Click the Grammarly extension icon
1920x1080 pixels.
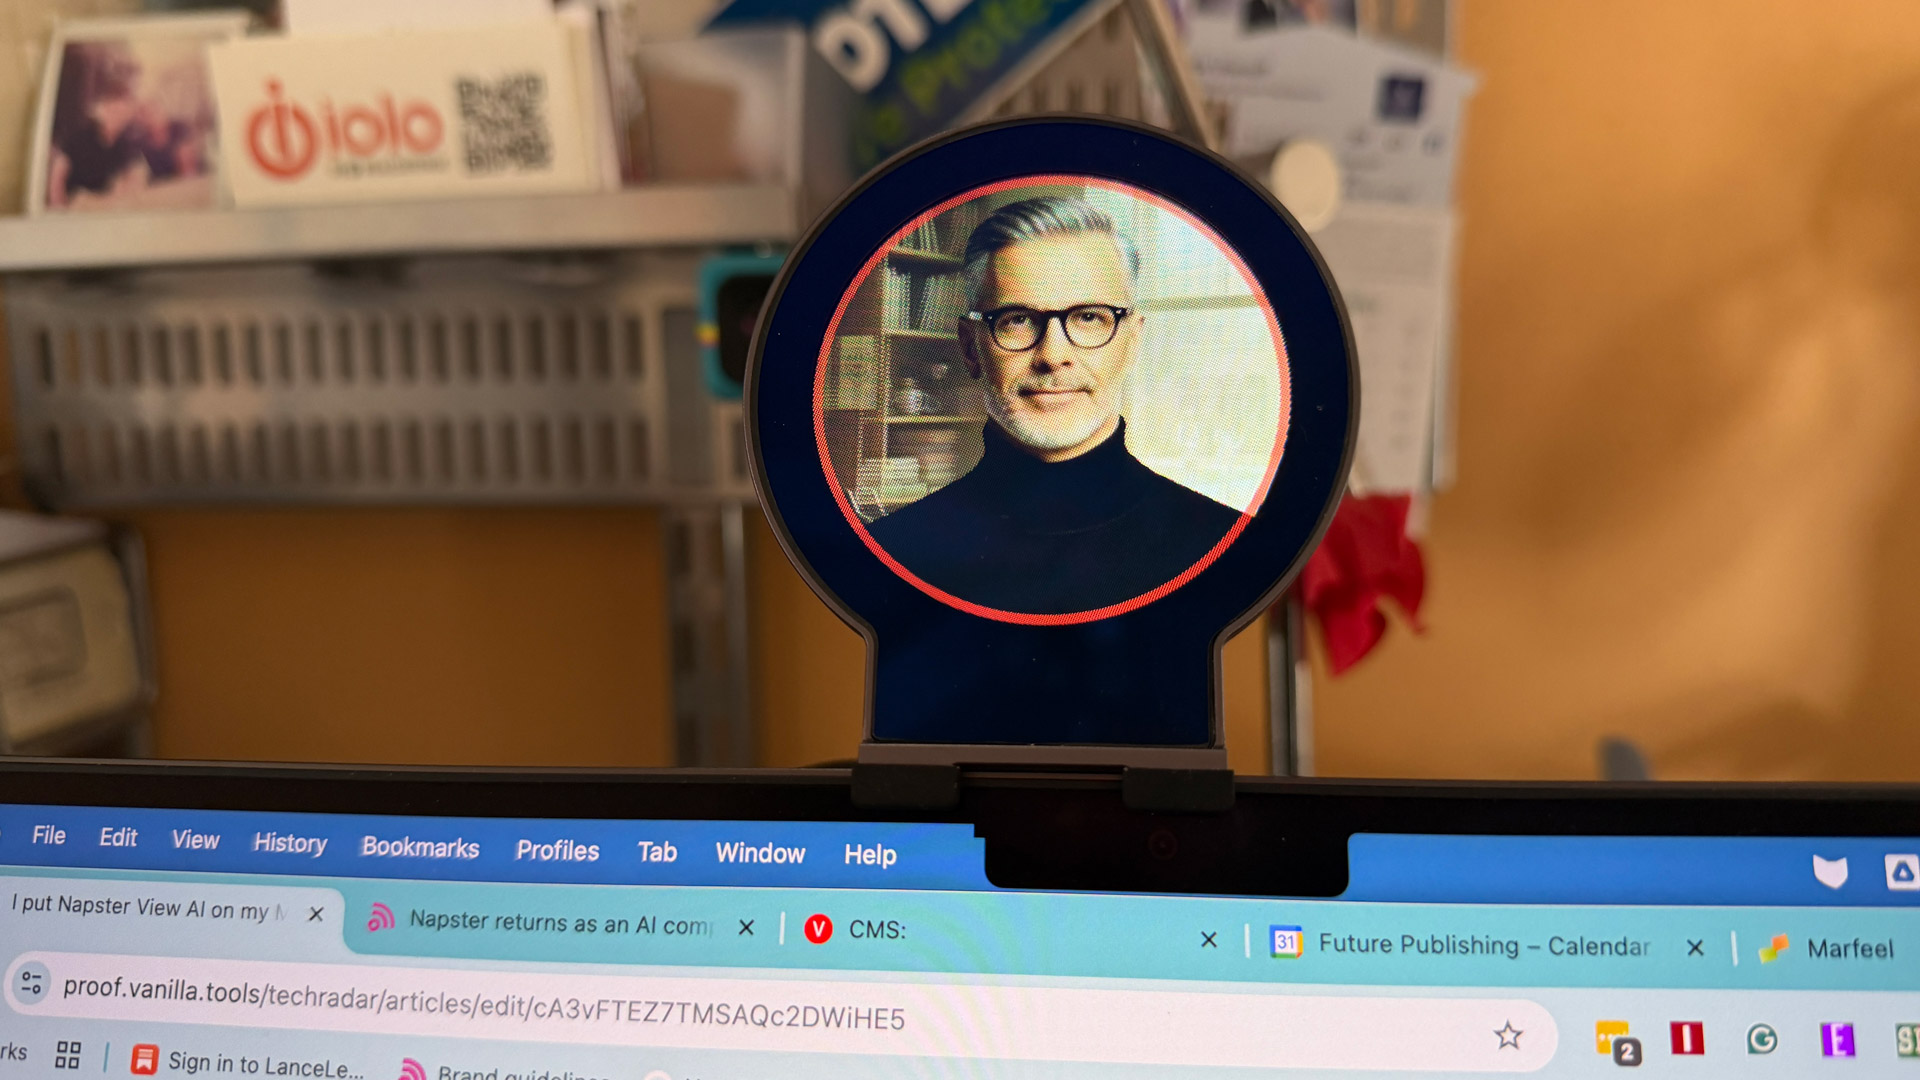pos(1762,1040)
